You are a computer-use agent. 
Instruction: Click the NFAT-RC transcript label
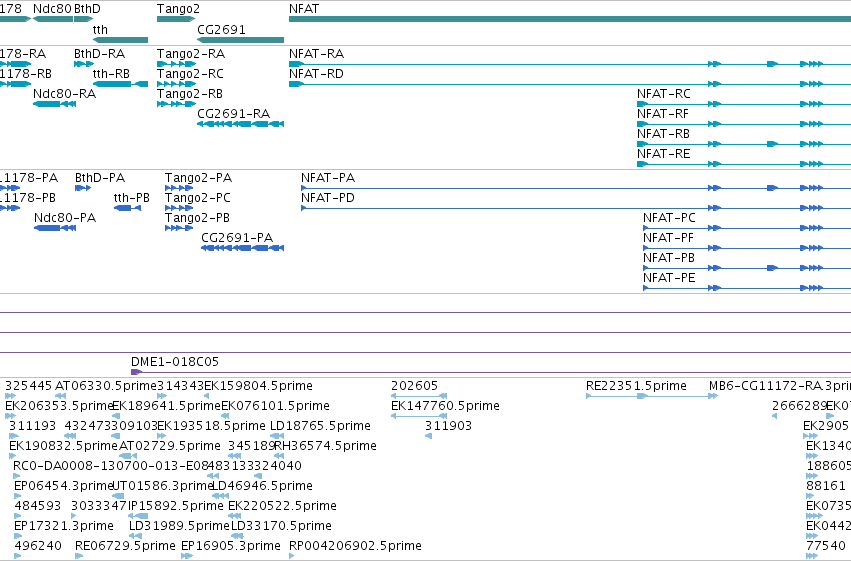tap(664, 94)
